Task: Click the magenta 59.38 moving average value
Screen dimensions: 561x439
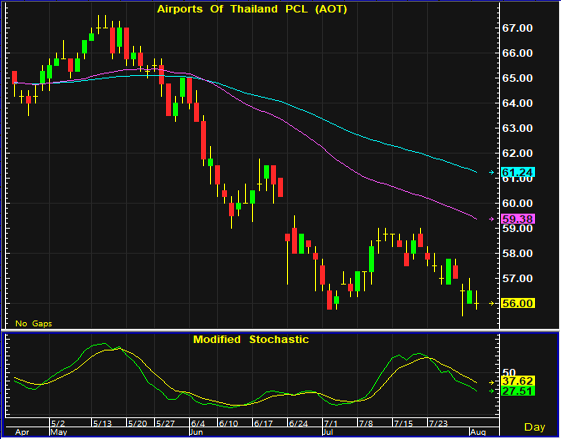Action: click(518, 219)
